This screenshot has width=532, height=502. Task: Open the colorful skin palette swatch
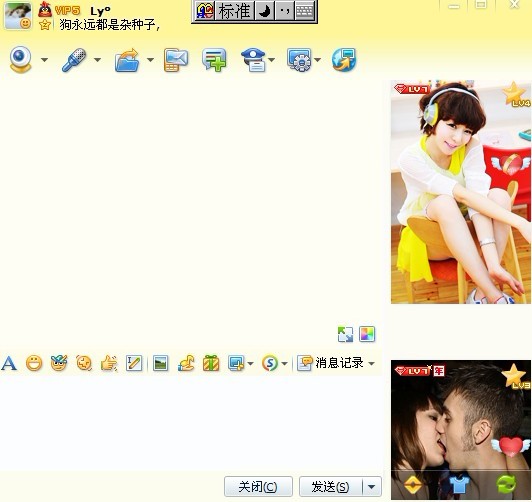[367, 334]
